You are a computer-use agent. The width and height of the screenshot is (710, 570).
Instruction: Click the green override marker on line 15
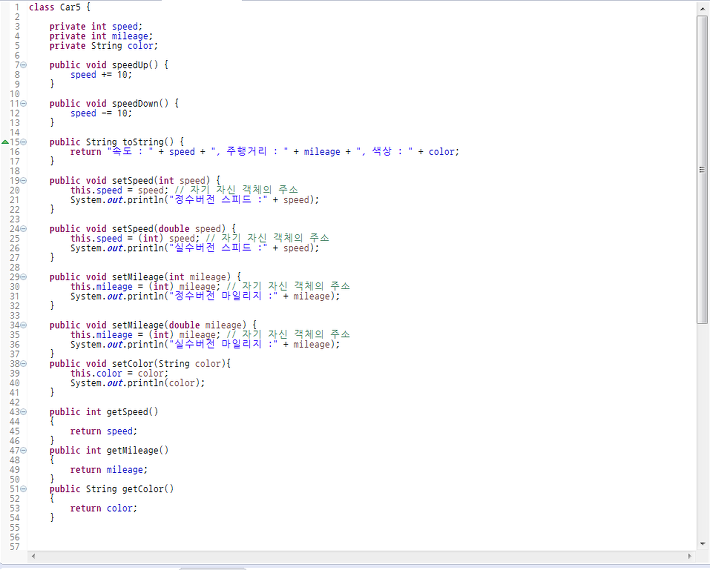(x=5, y=142)
